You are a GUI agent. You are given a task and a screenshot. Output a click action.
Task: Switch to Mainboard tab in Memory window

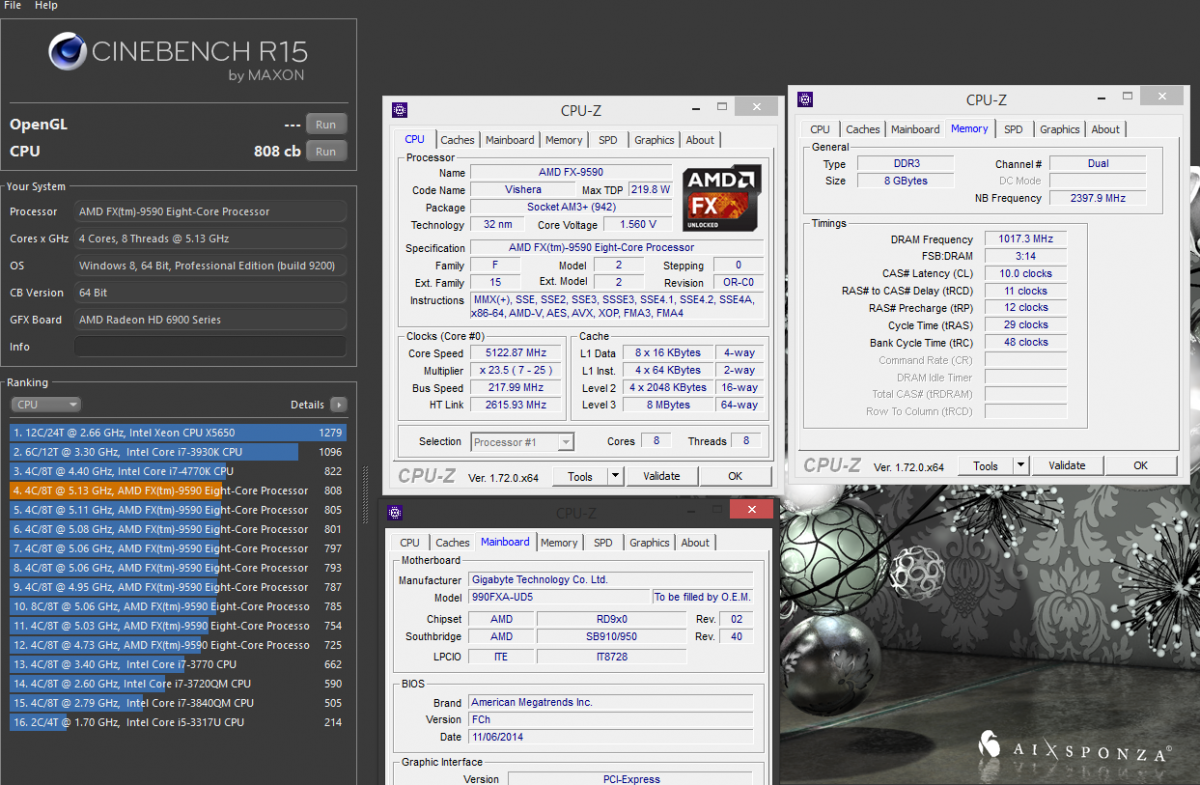click(915, 129)
